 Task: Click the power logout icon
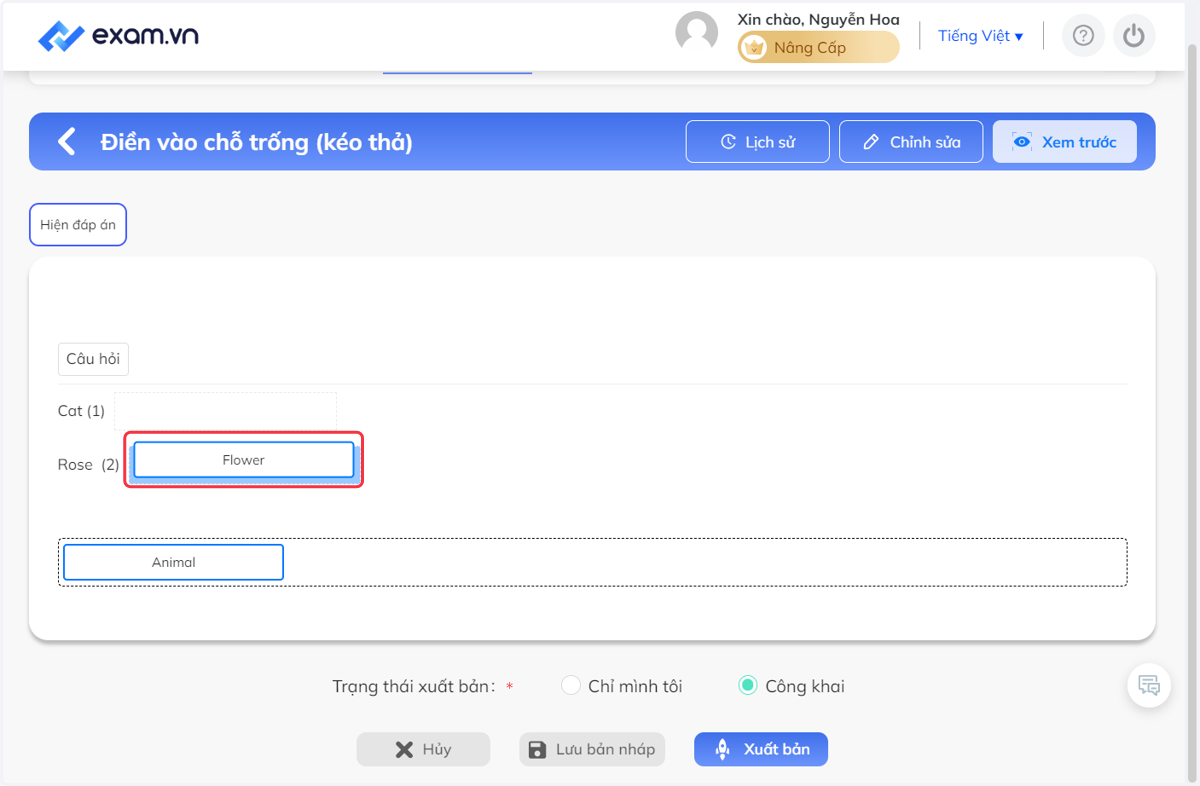pos(1133,36)
